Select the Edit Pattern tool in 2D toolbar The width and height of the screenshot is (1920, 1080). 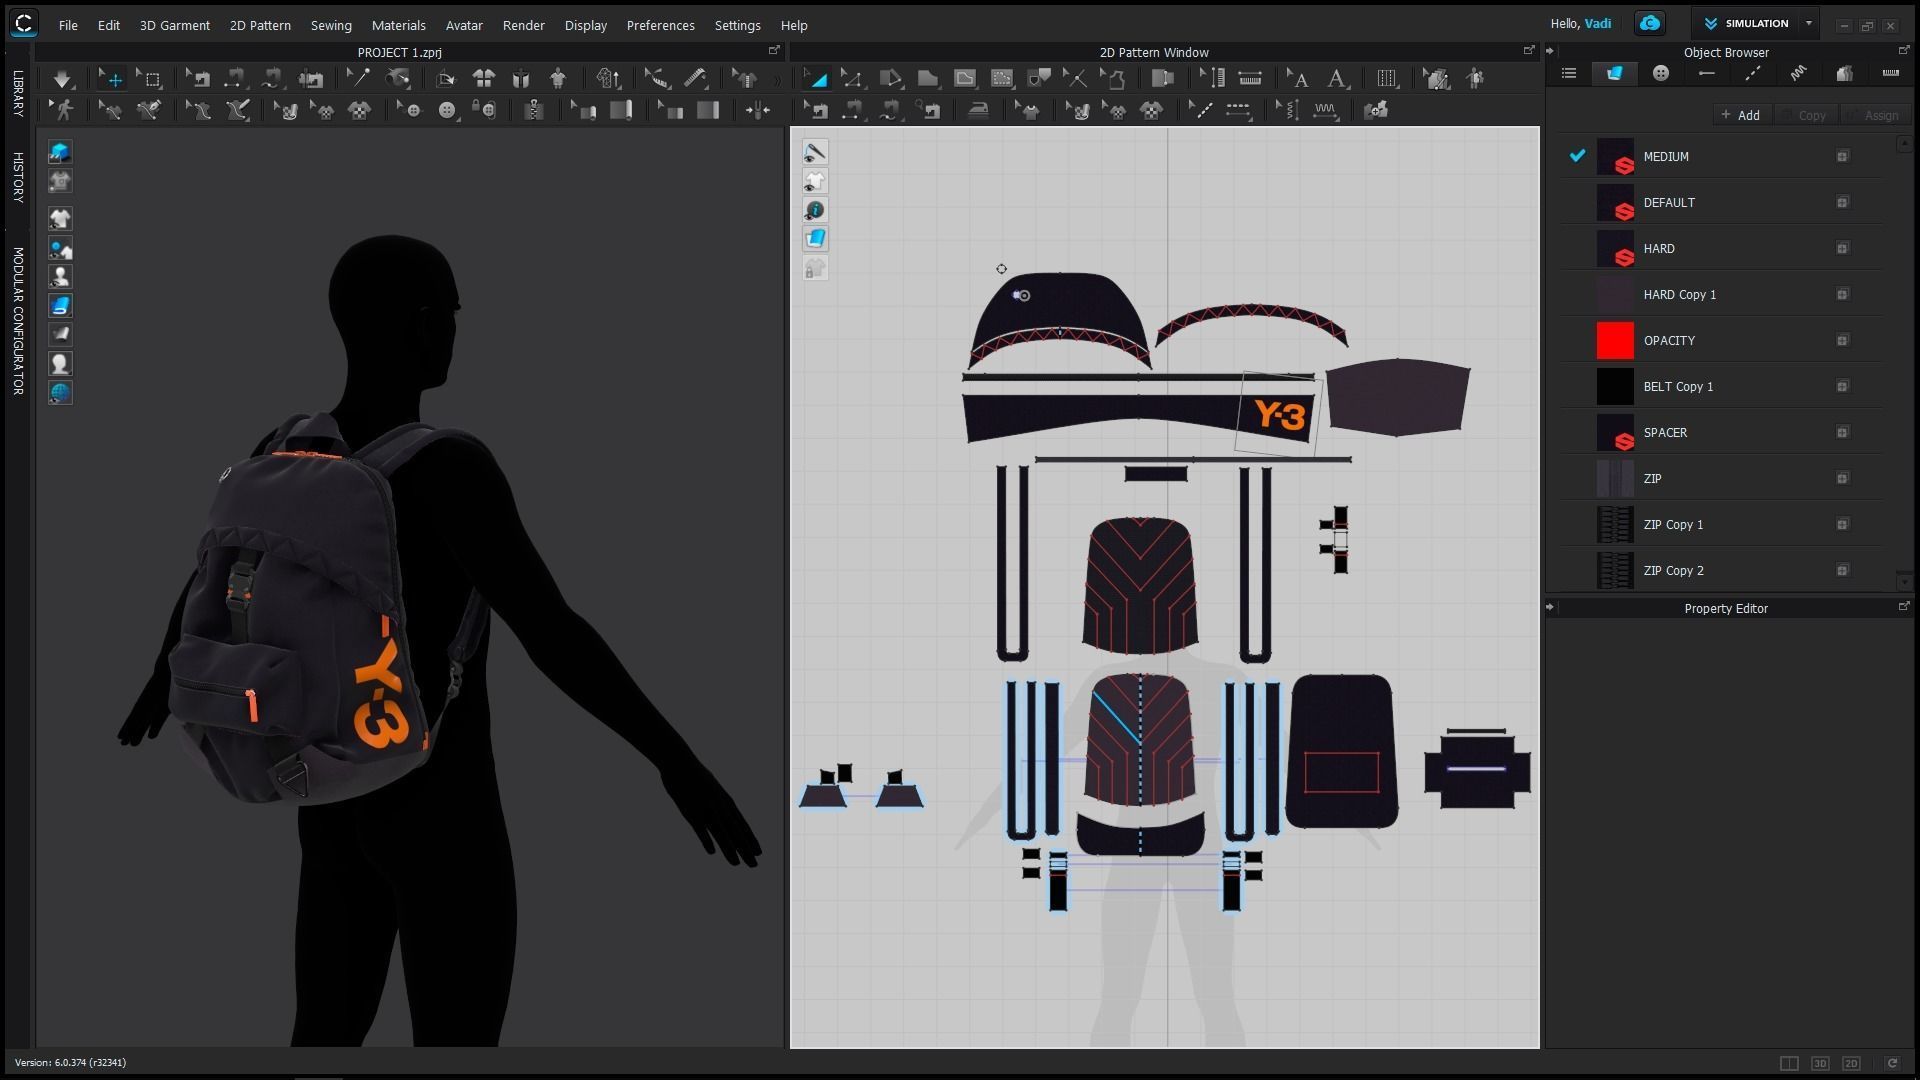pos(851,79)
